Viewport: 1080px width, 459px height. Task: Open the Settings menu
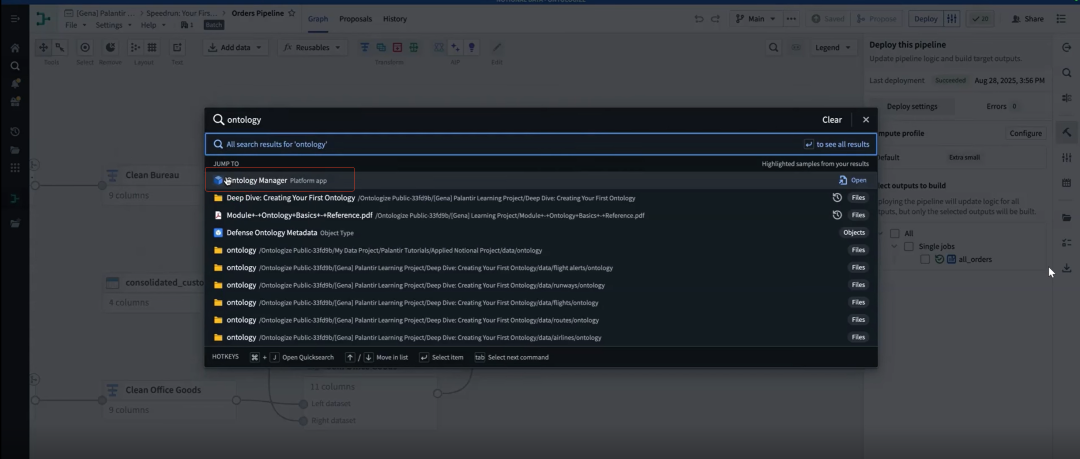pyautogui.click(x=114, y=25)
